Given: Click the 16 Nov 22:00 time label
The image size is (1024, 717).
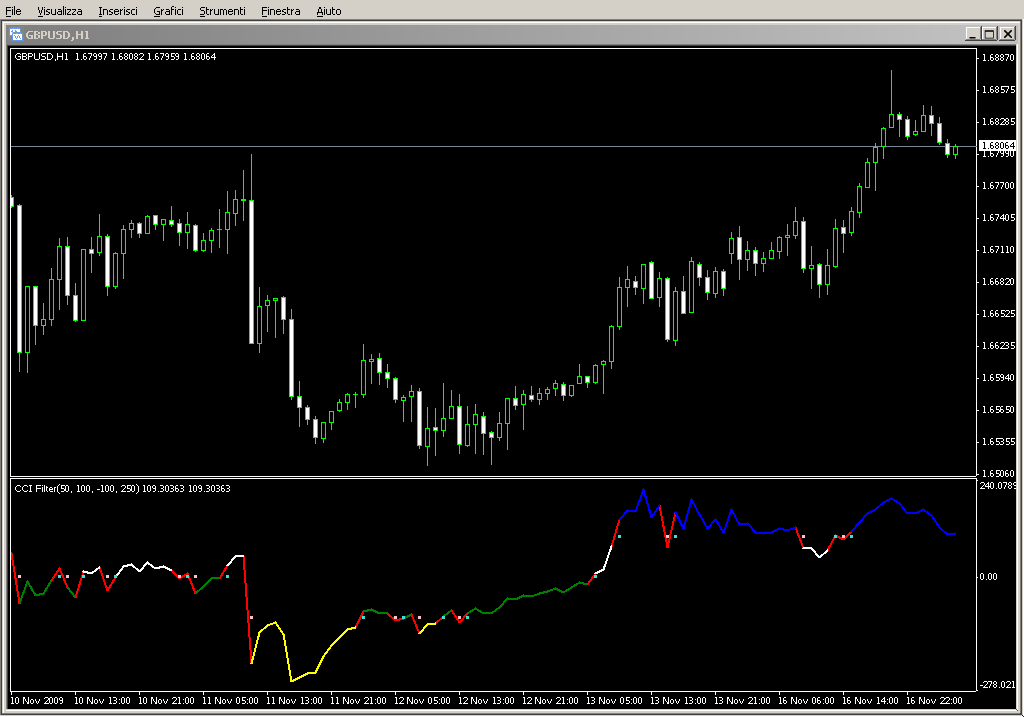Looking at the screenshot, I should [934, 701].
